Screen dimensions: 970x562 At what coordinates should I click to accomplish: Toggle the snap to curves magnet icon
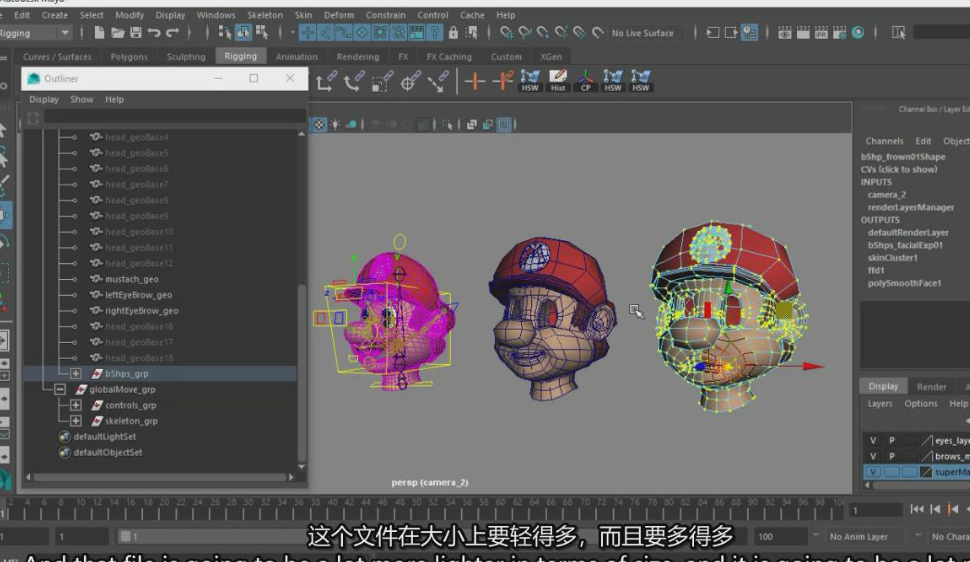[x=525, y=33]
